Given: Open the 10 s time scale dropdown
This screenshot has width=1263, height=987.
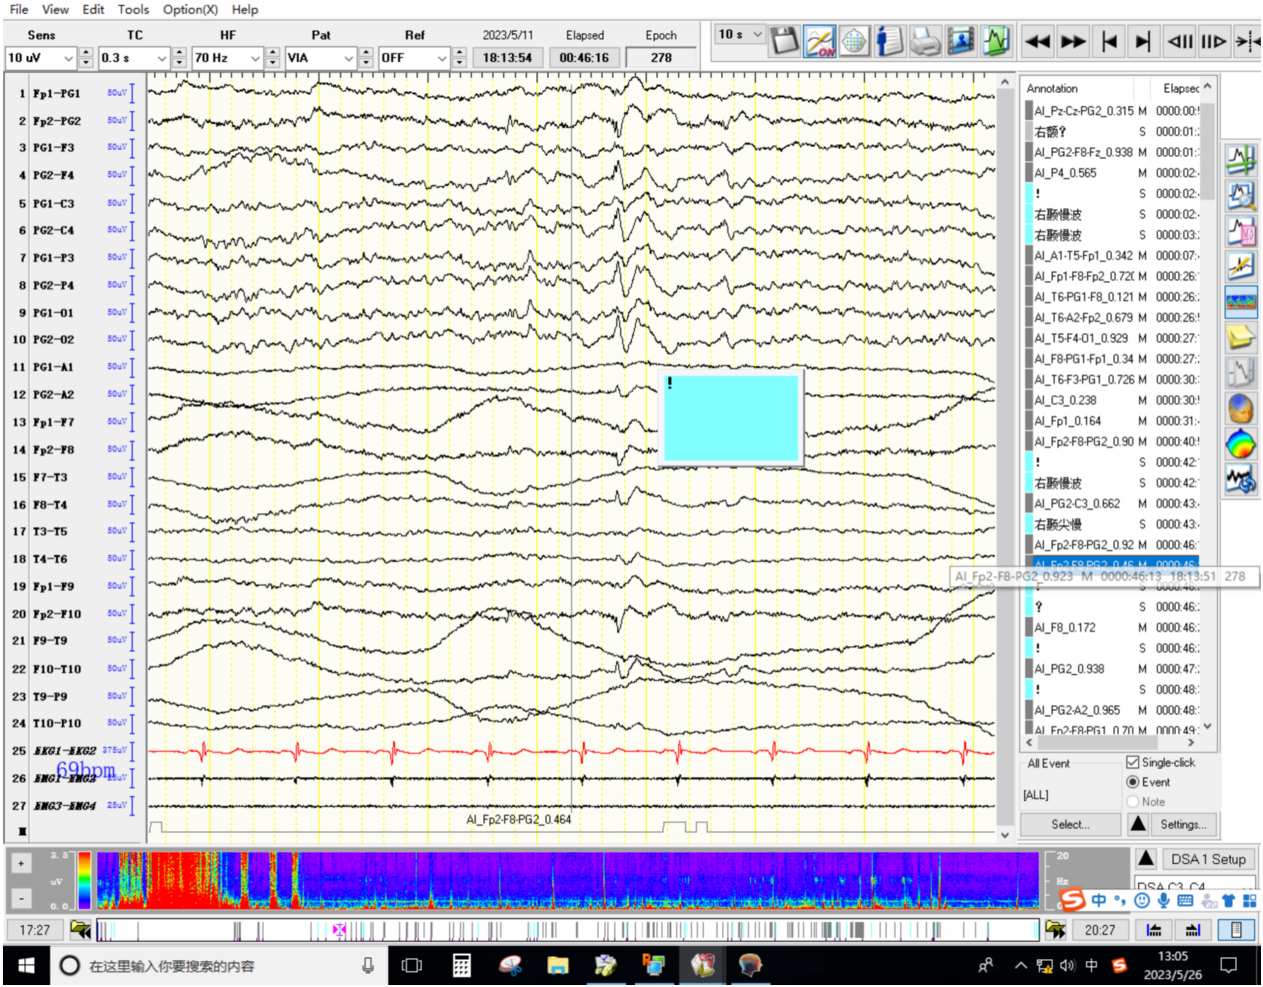Looking at the screenshot, I should [757, 35].
